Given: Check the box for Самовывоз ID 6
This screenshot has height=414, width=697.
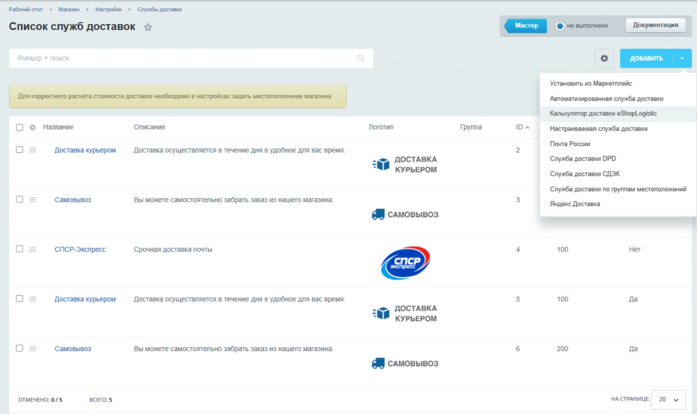Looking at the screenshot, I should coord(20,348).
